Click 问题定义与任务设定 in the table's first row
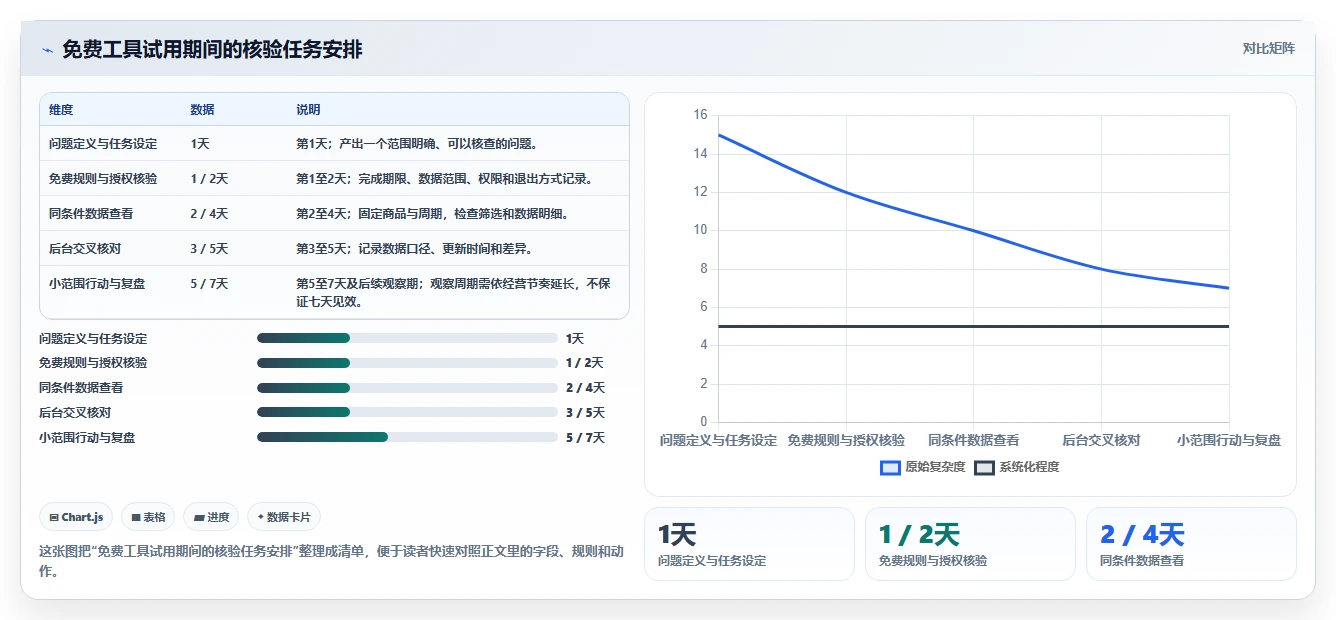 (103, 144)
